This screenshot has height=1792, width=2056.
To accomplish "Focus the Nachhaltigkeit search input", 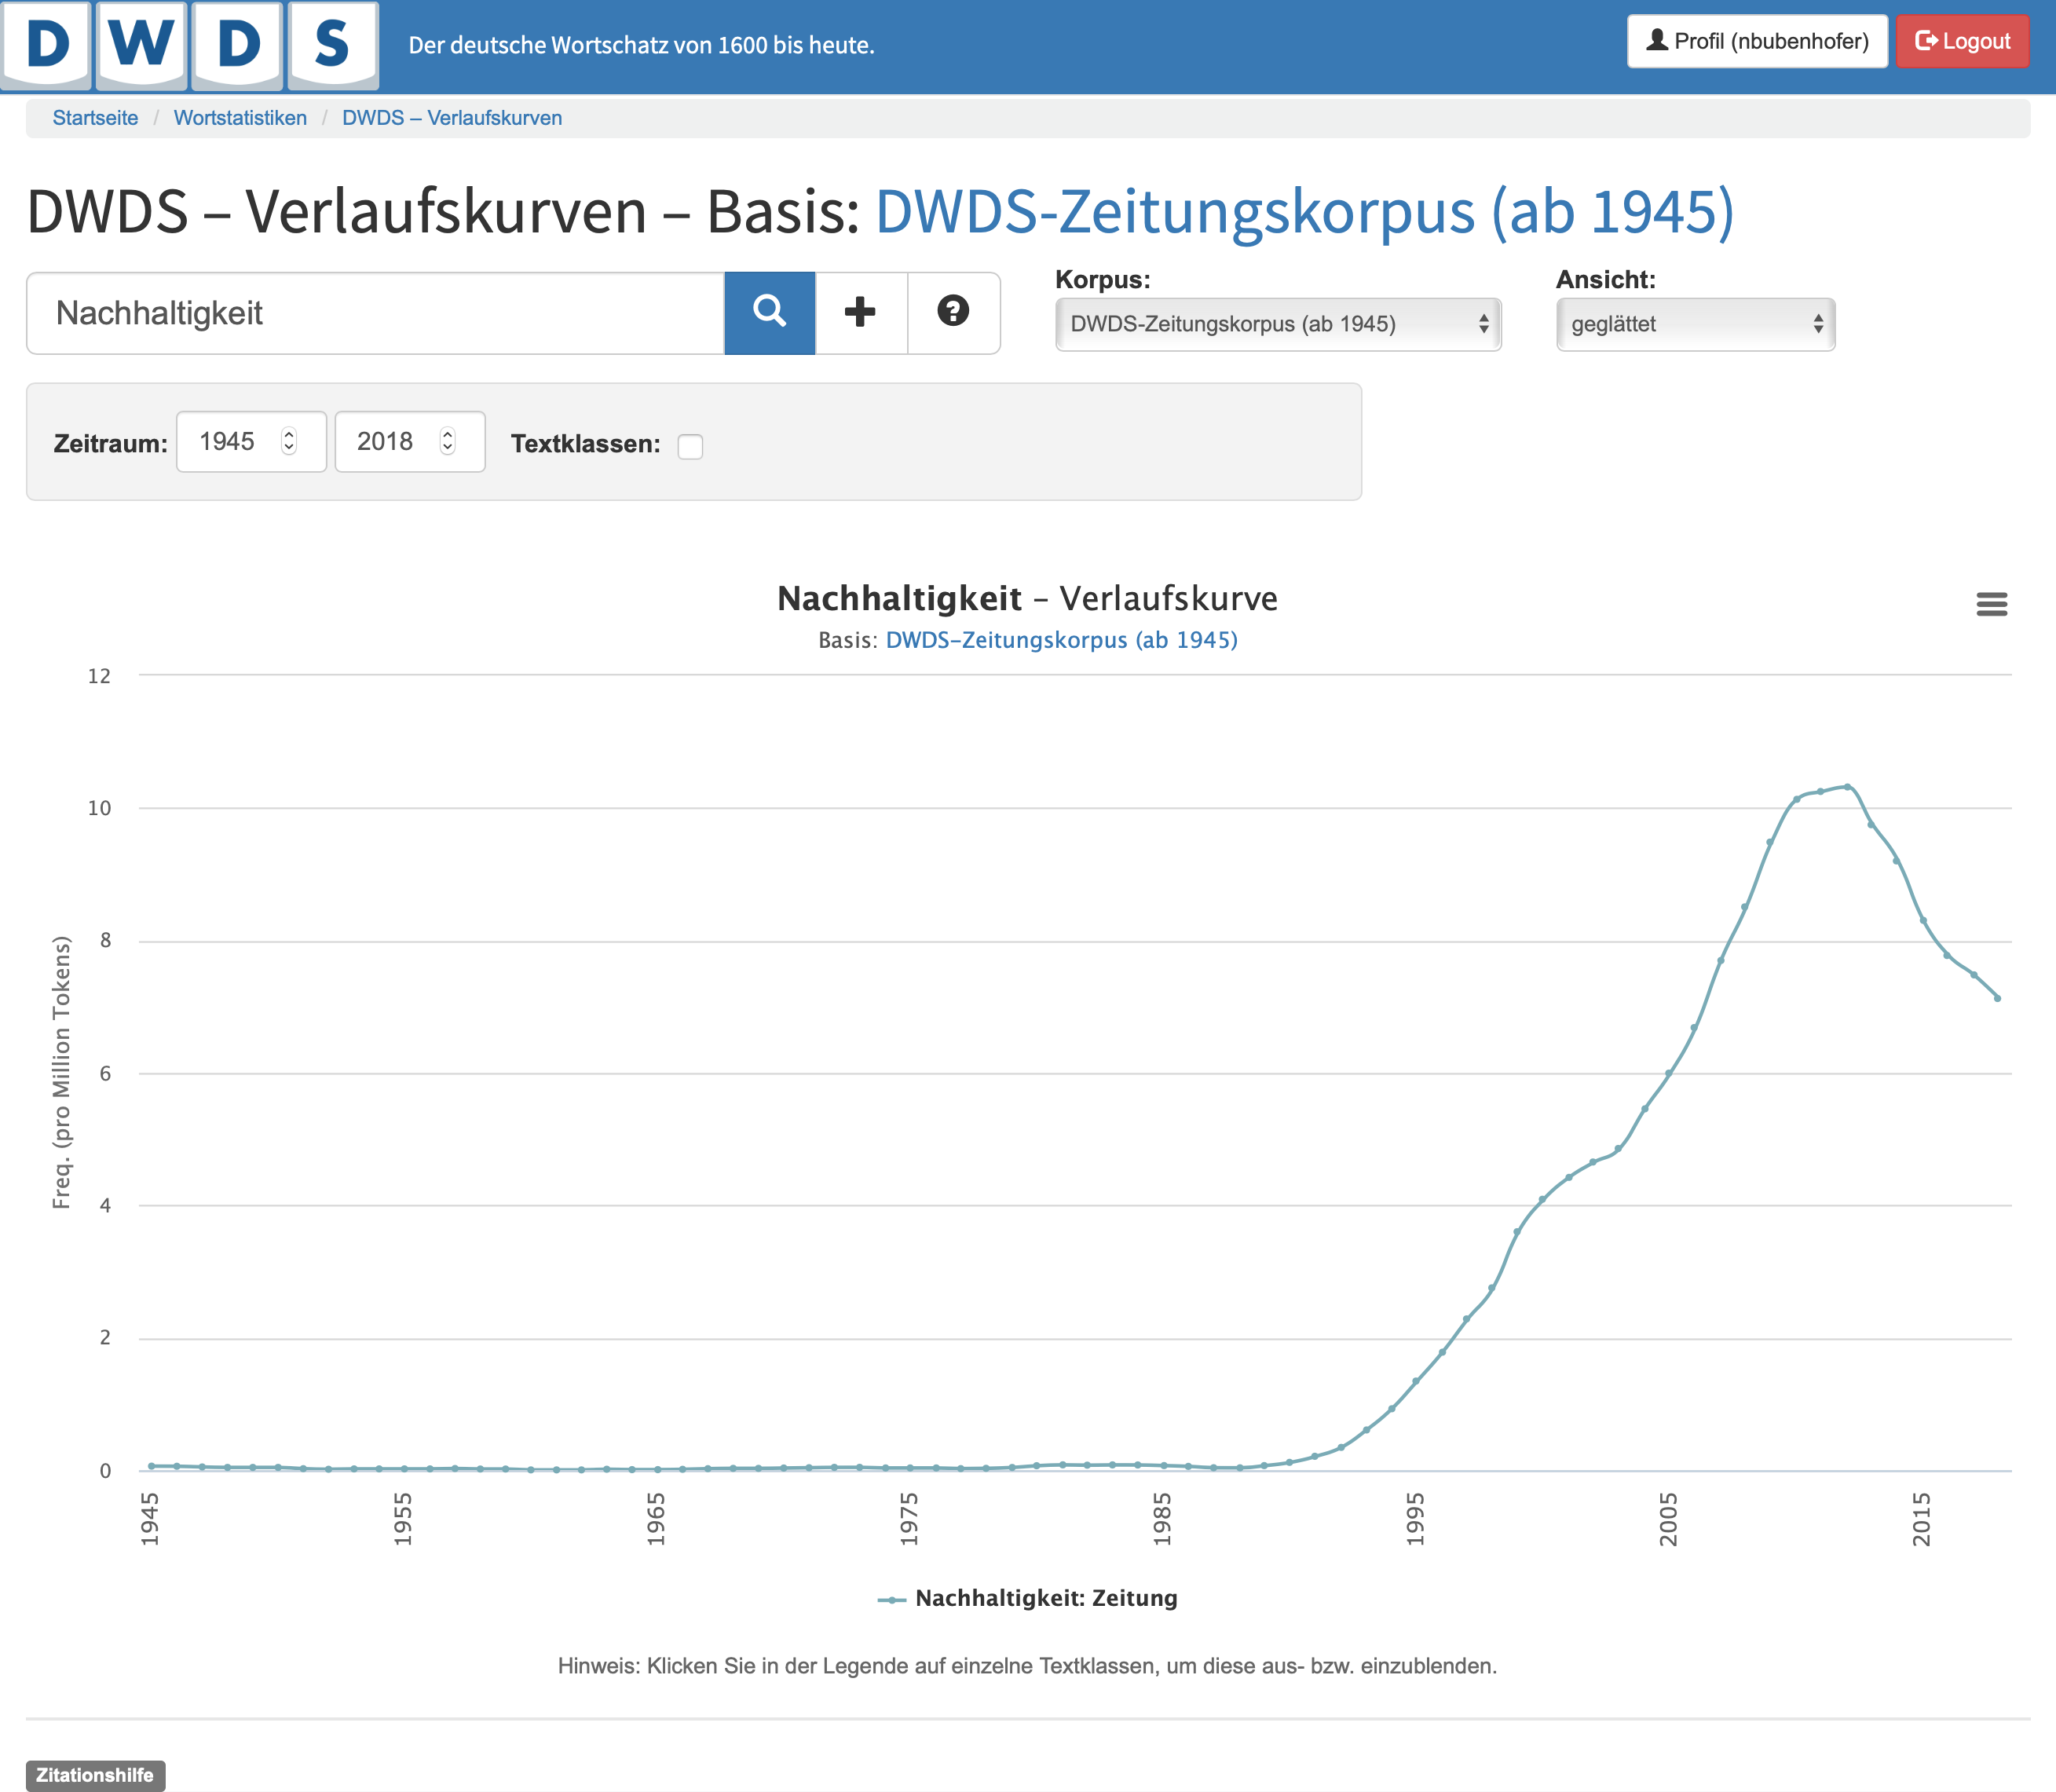I will (x=375, y=313).
